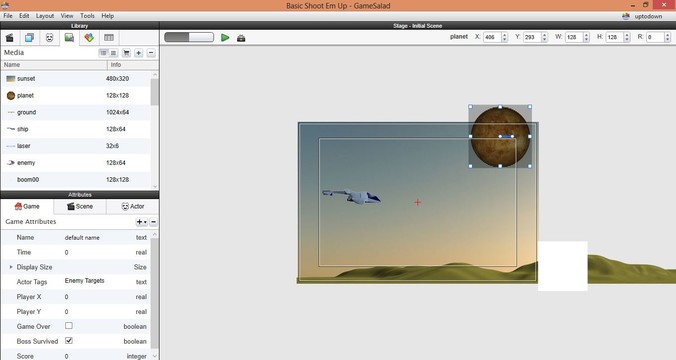Image resolution: width=676 pixels, height=360 pixels.
Task: Open the Media library tab (picture icon)
Action: [x=69, y=38]
